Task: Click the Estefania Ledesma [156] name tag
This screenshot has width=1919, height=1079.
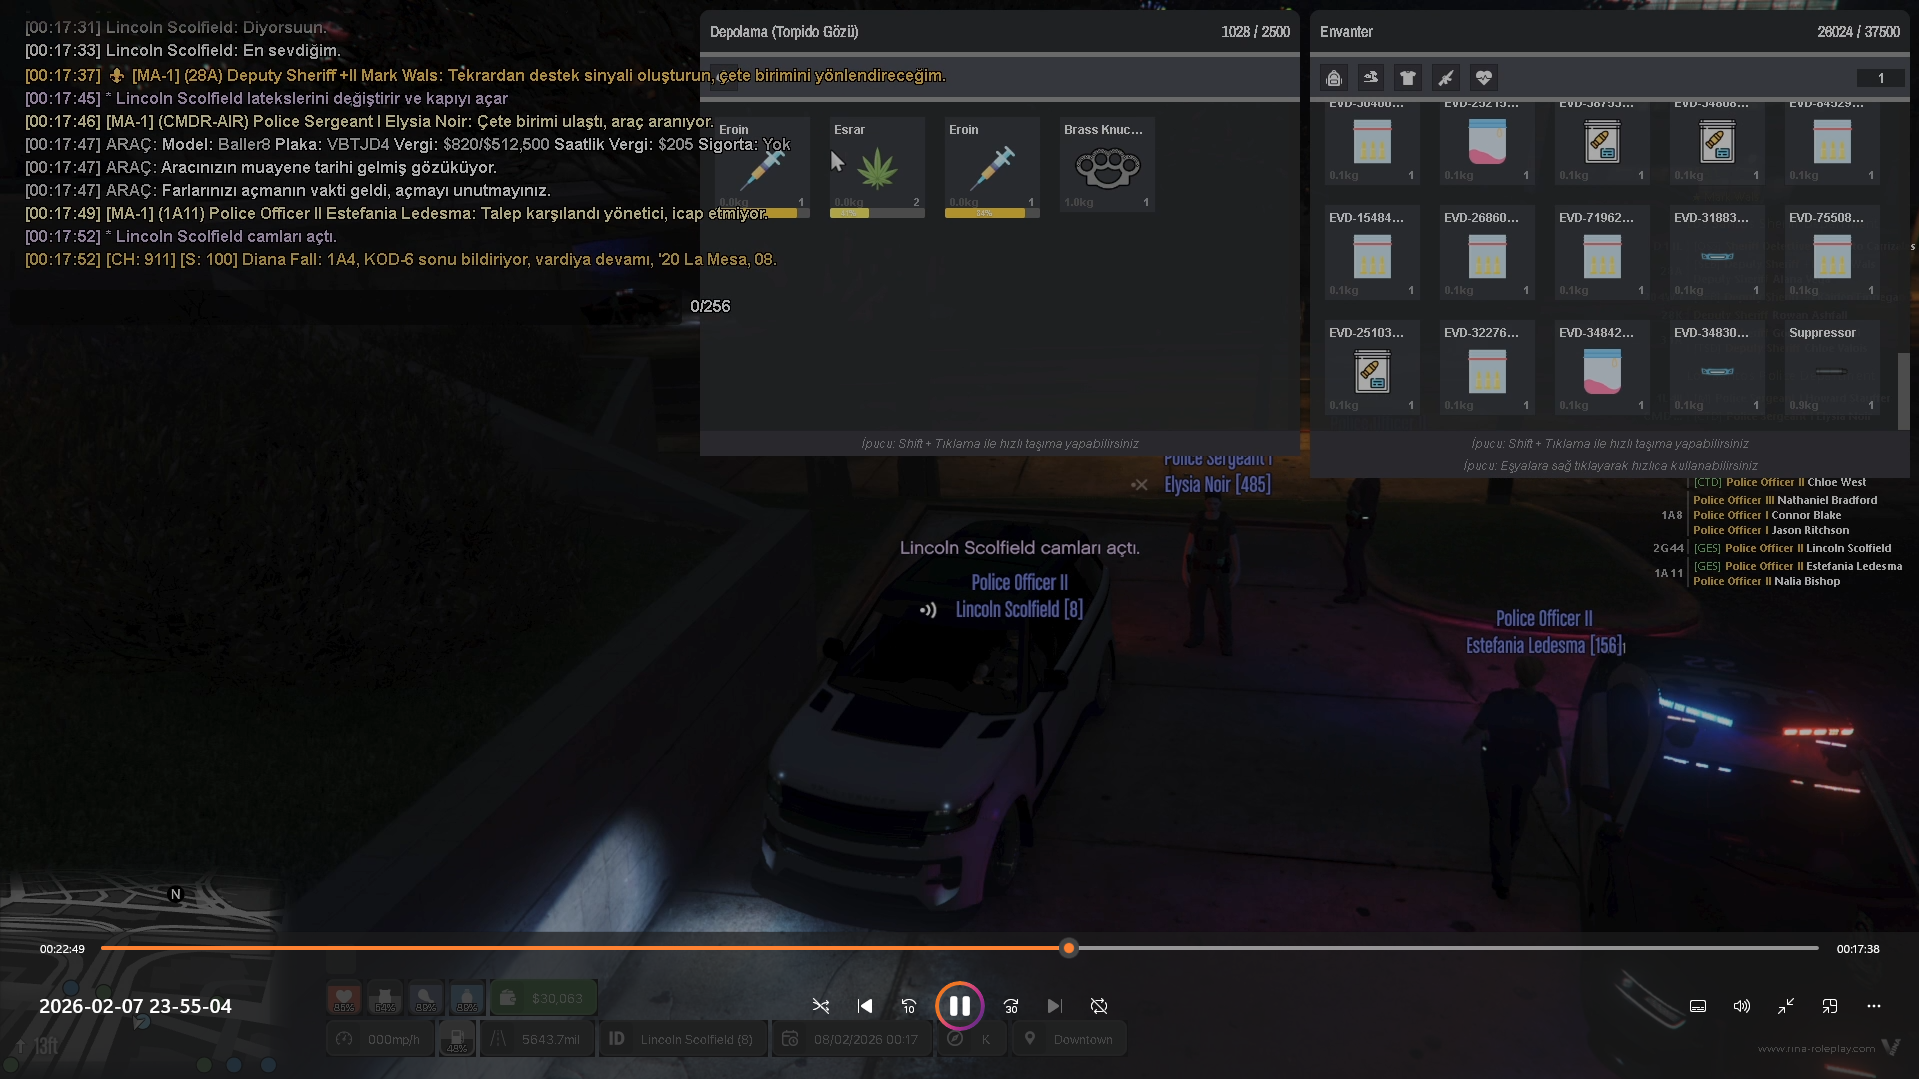Action: coord(1545,646)
